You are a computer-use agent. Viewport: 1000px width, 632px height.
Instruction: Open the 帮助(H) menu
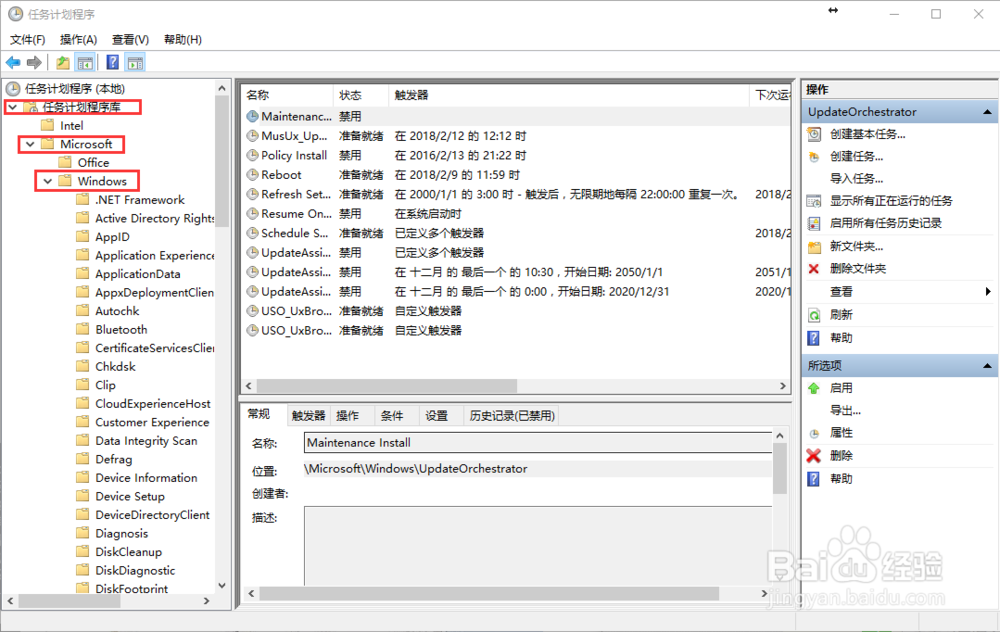pos(182,40)
